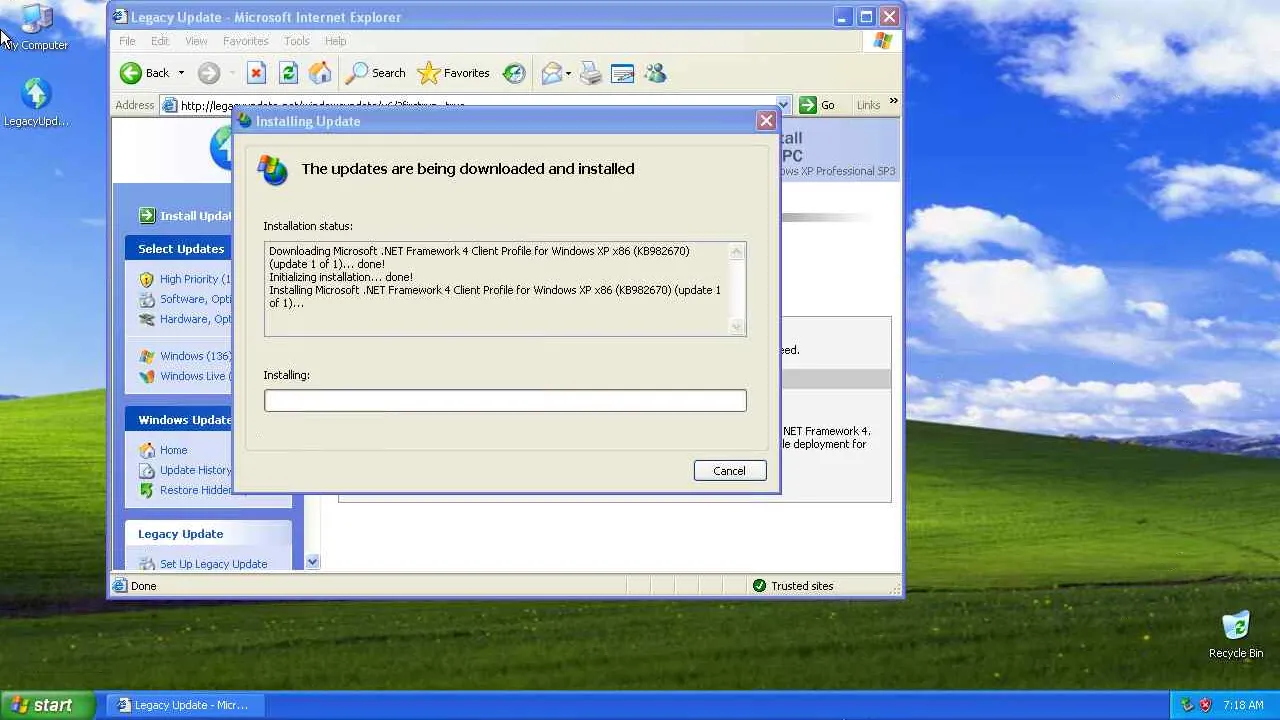This screenshot has height=720, width=1280.
Task: Click the Update History document icon
Action: click(147, 470)
